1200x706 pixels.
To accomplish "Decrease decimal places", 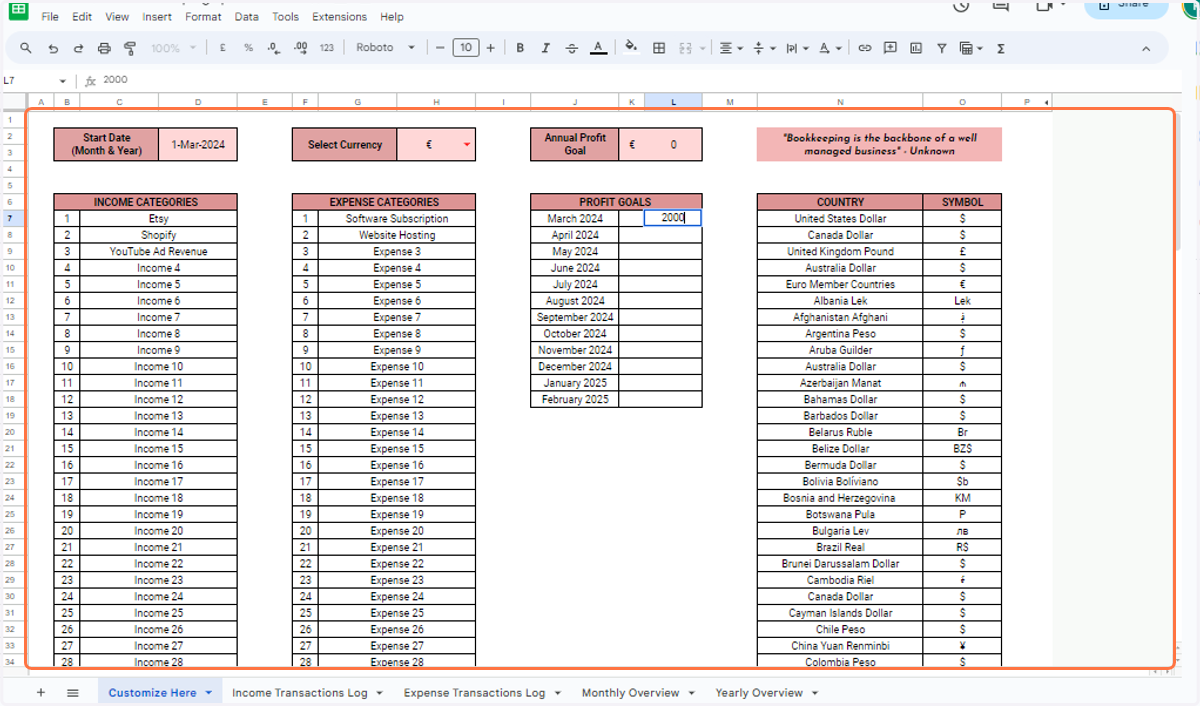I will pos(274,48).
